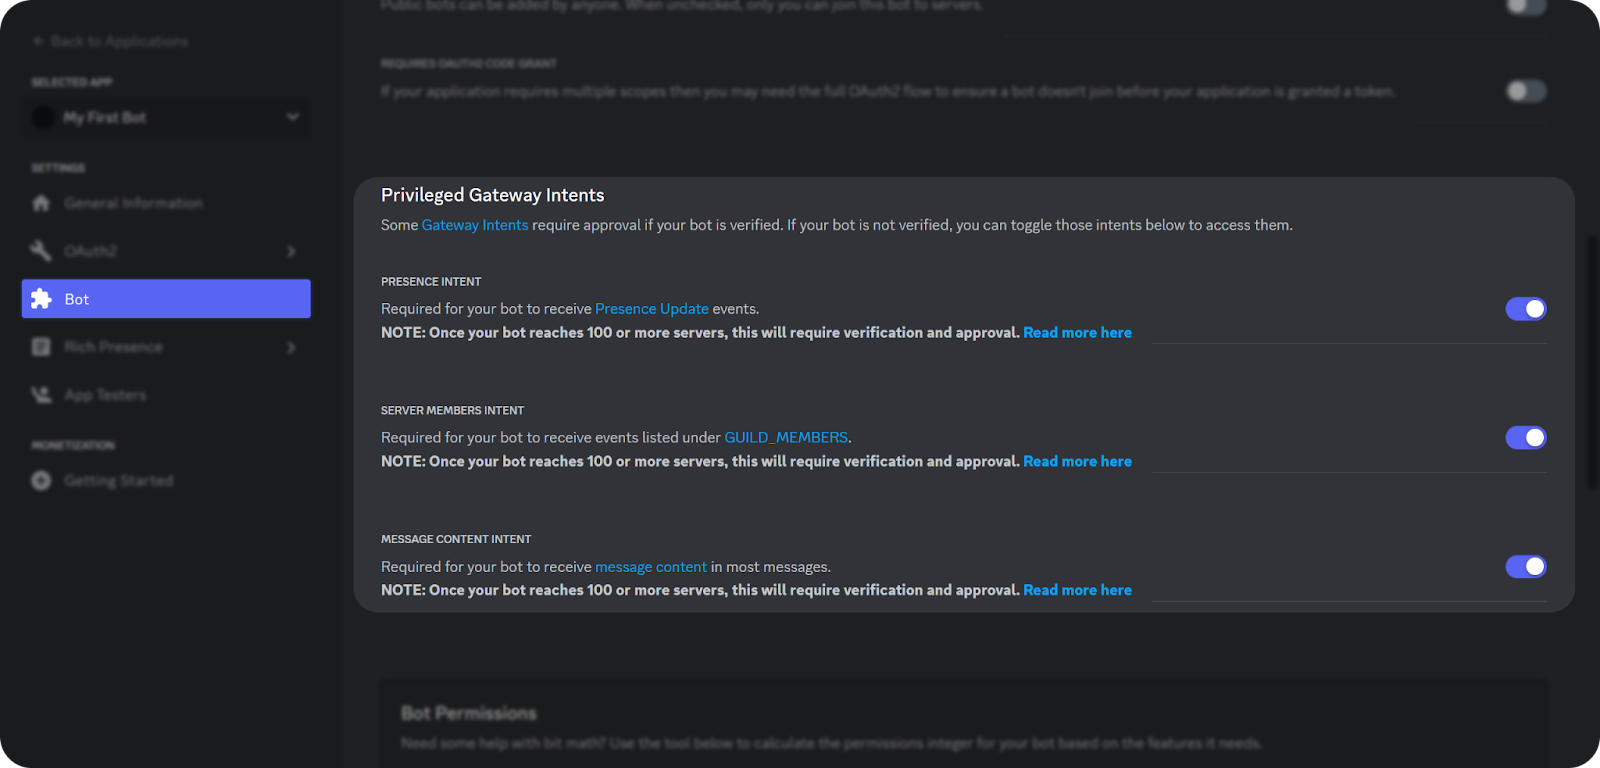Toggle Requires OAuth2 Code Grant switch
1600x768 pixels.
(1526, 91)
